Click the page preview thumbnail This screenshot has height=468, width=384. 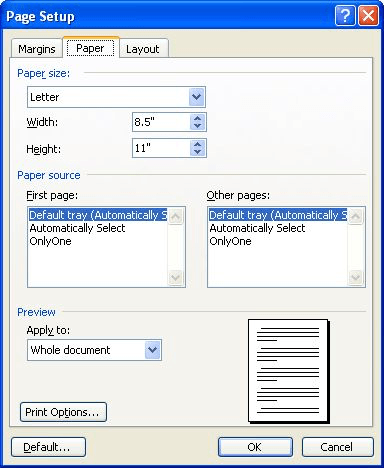click(289, 371)
